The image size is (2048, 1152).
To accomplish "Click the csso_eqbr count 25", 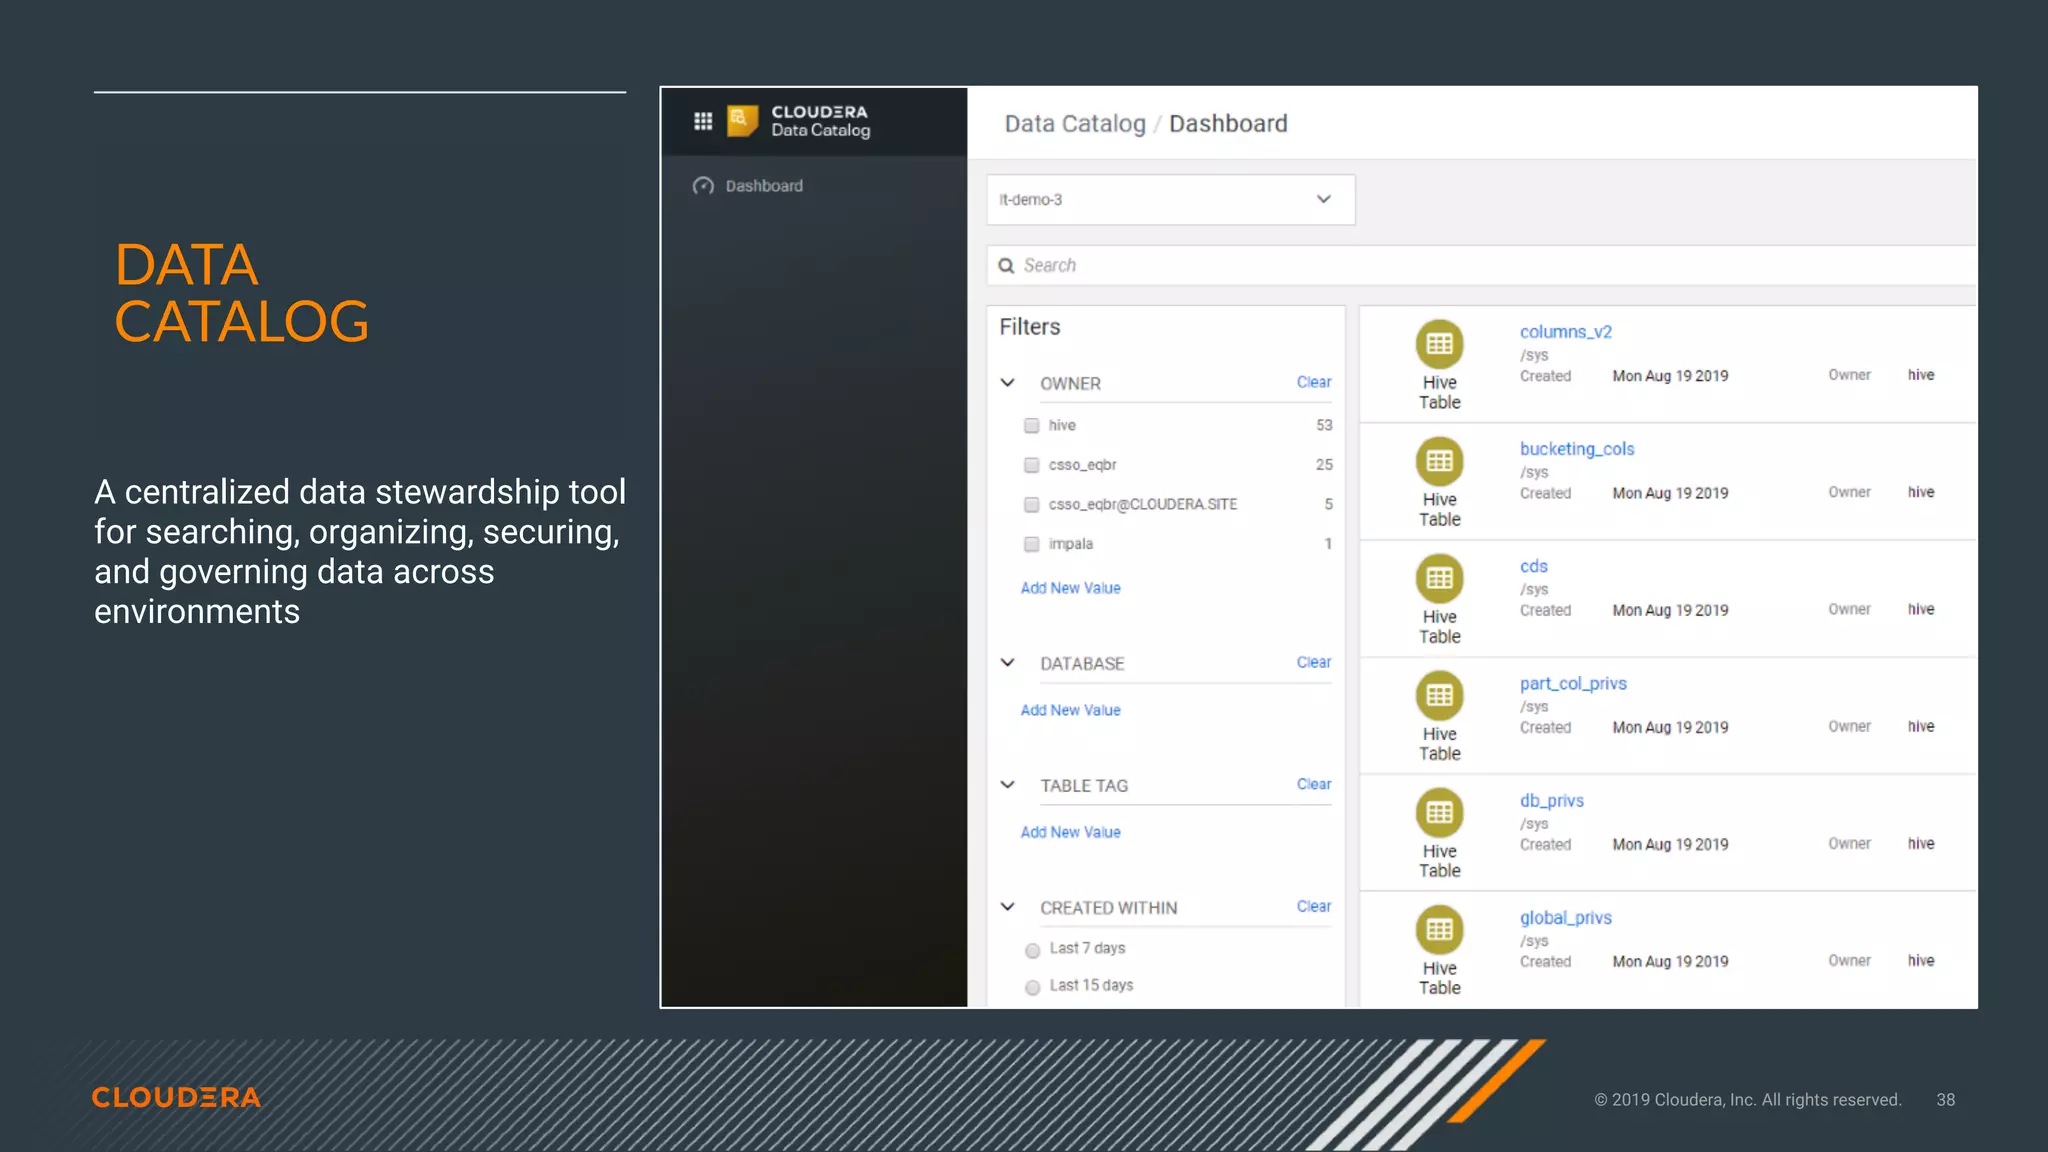I will 1324,465.
